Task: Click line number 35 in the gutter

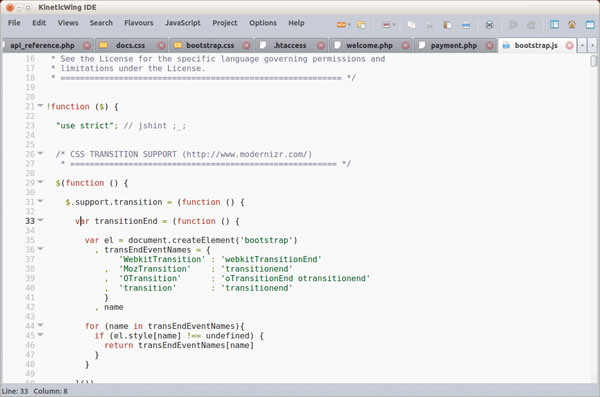Action: (30, 240)
